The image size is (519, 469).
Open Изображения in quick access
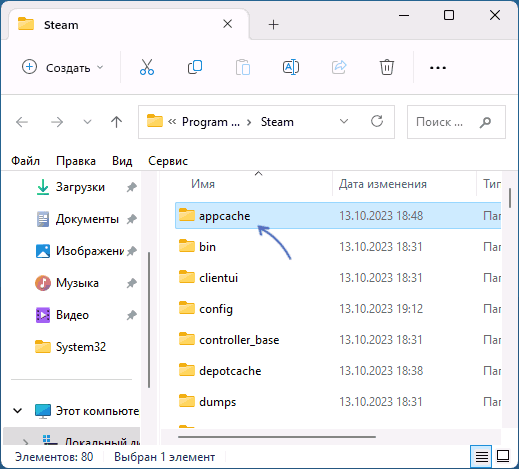pos(90,251)
